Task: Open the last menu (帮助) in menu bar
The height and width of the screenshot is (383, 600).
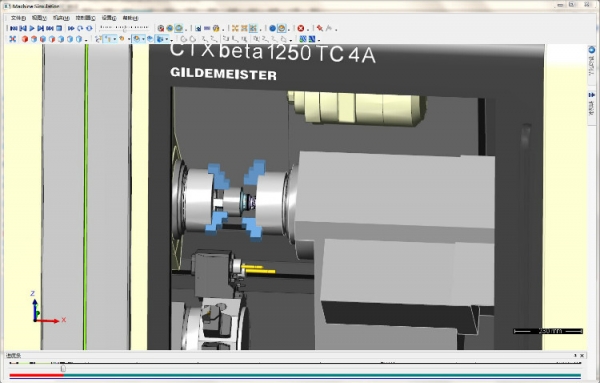Action: pyautogui.click(x=130, y=18)
